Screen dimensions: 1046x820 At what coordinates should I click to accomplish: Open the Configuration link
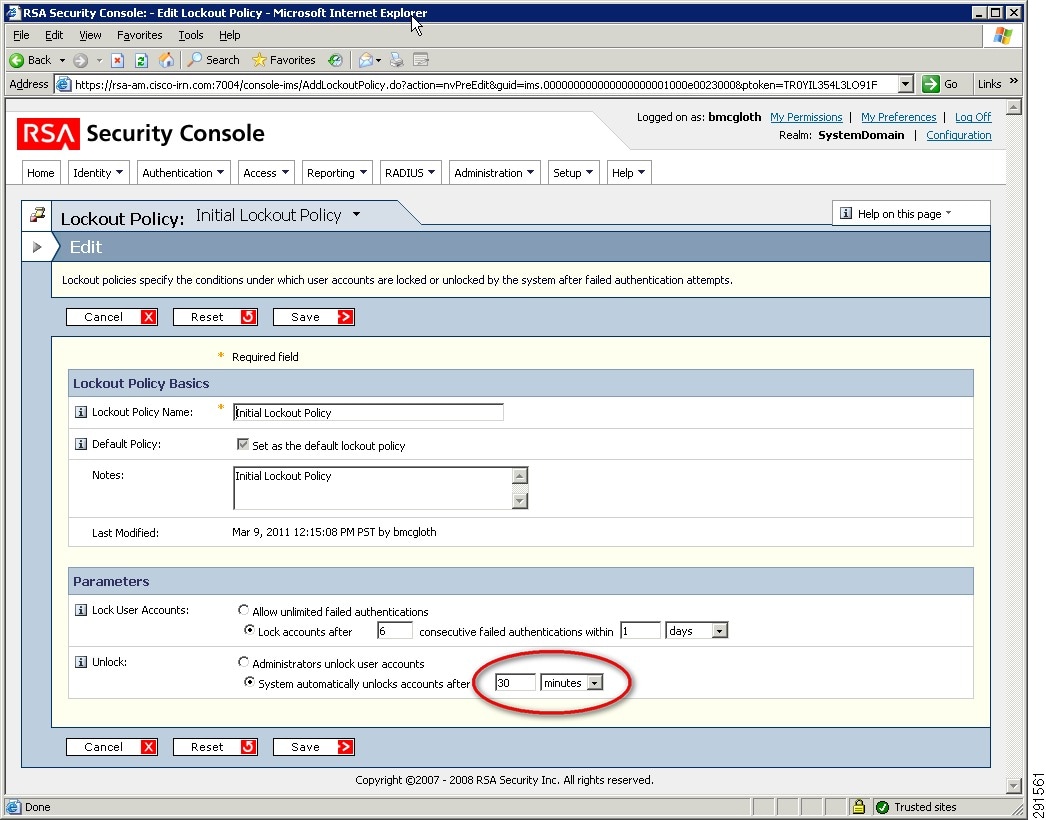coord(959,135)
